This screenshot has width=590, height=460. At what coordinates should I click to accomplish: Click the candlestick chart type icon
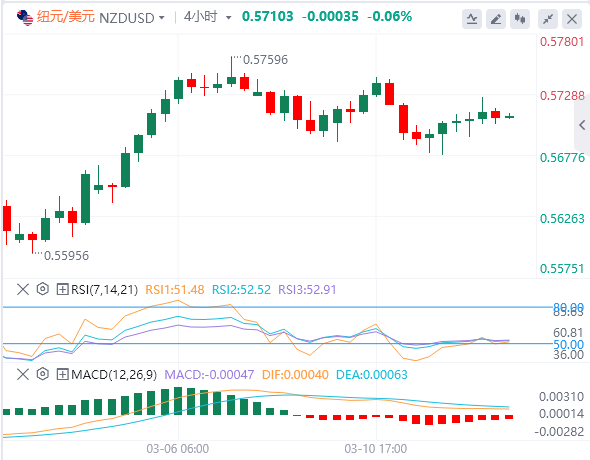point(520,19)
